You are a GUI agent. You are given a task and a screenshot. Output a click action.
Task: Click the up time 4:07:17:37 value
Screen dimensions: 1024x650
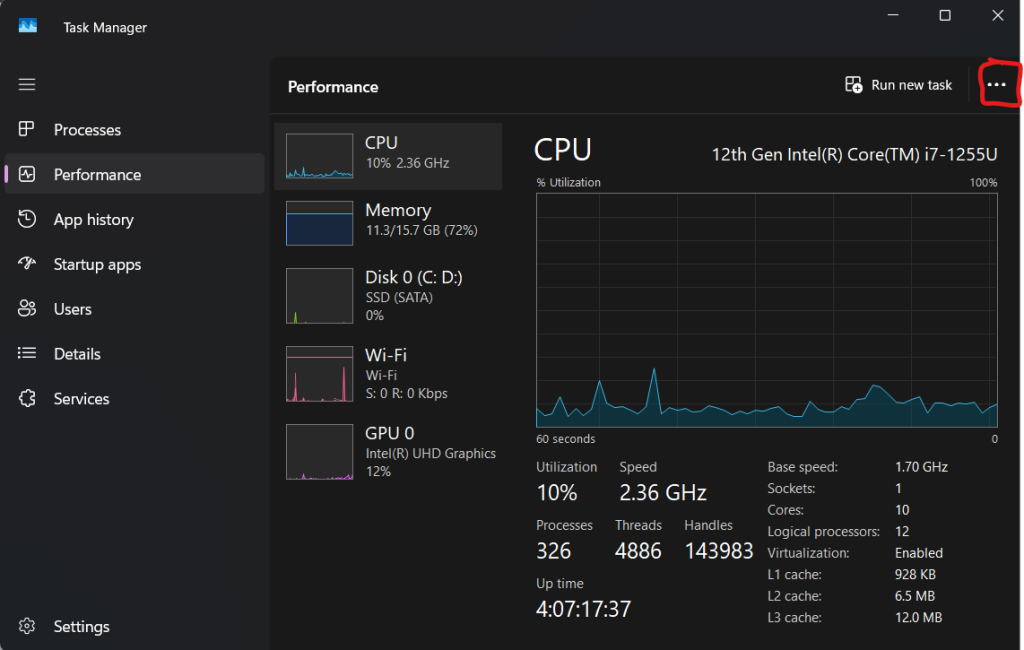coord(584,609)
